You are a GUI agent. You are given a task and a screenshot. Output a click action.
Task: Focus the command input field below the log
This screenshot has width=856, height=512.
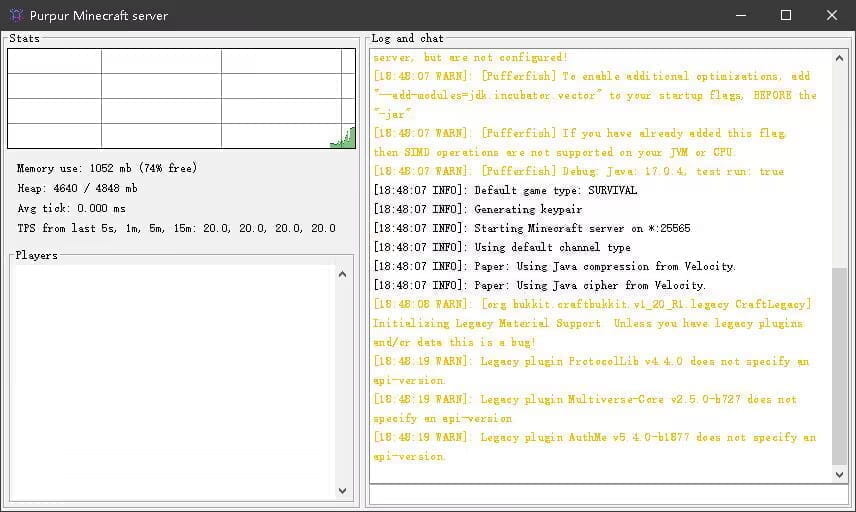(x=608, y=493)
